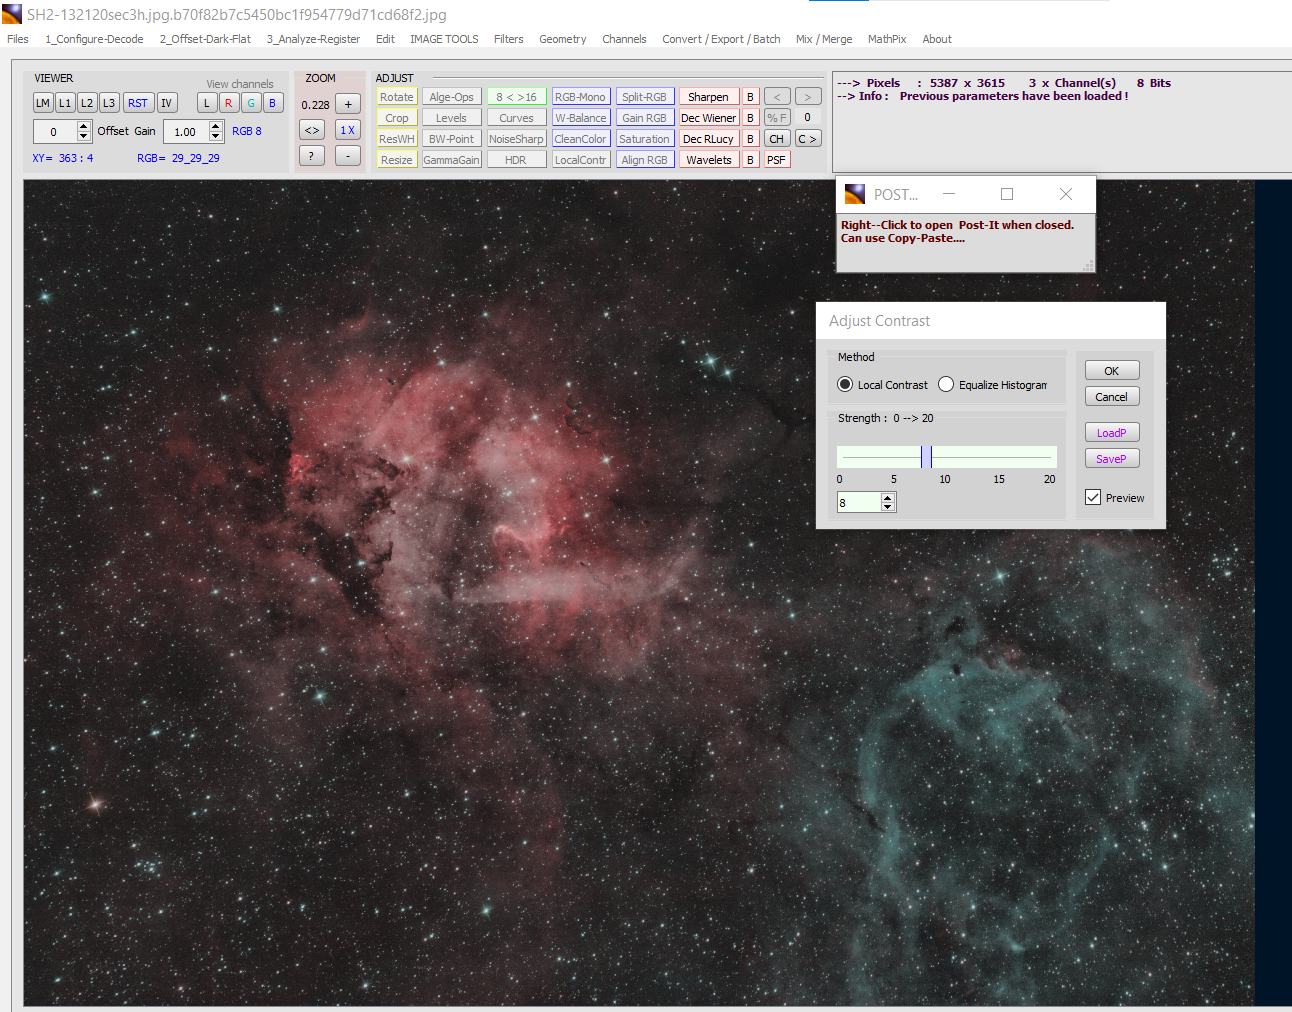This screenshot has width=1292, height=1012.
Task: Open the Filters menu
Action: click(x=509, y=39)
